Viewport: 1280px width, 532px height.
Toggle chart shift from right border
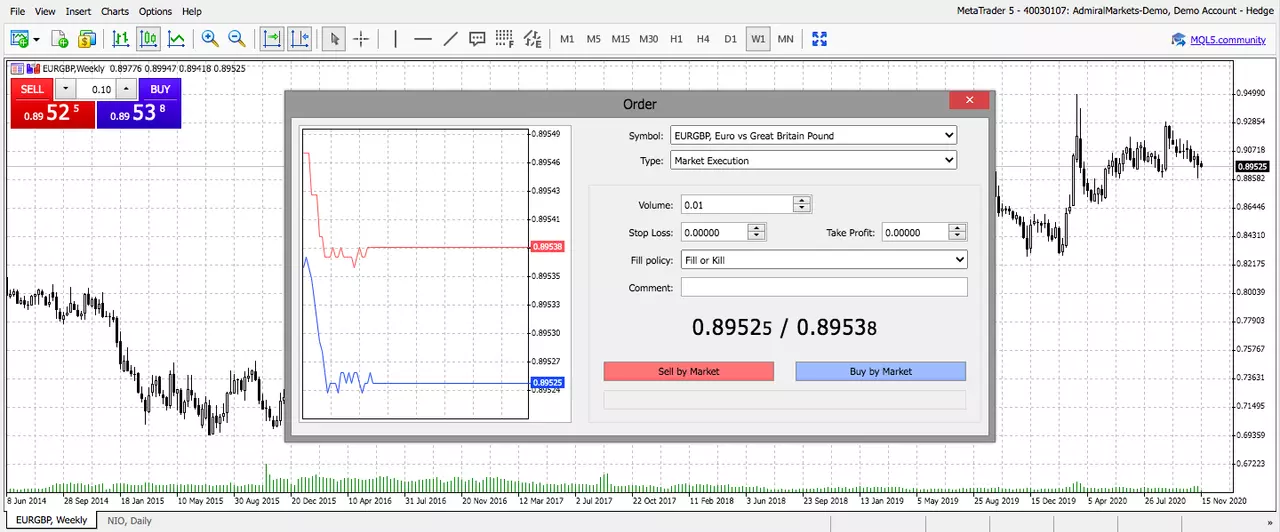click(x=300, y=39)
